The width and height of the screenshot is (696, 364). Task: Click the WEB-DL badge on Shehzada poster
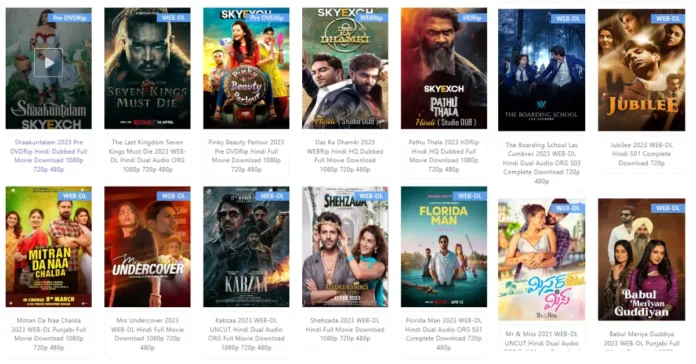click(371, 196)
